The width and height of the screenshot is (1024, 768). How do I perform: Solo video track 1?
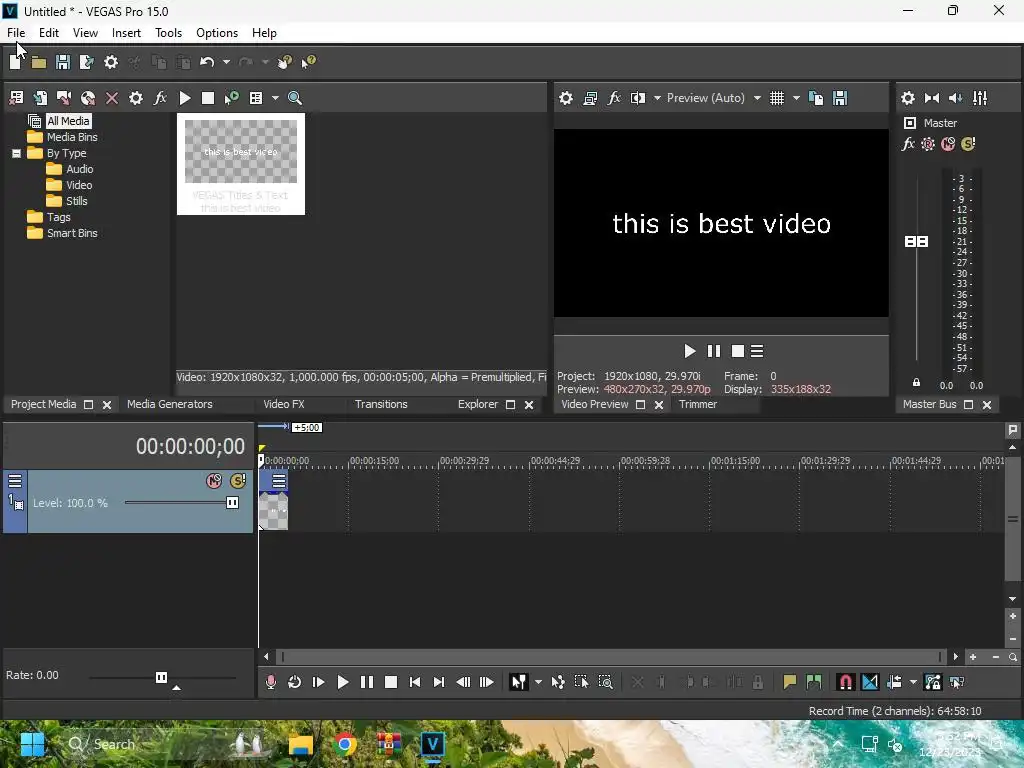tap(238, 481)
